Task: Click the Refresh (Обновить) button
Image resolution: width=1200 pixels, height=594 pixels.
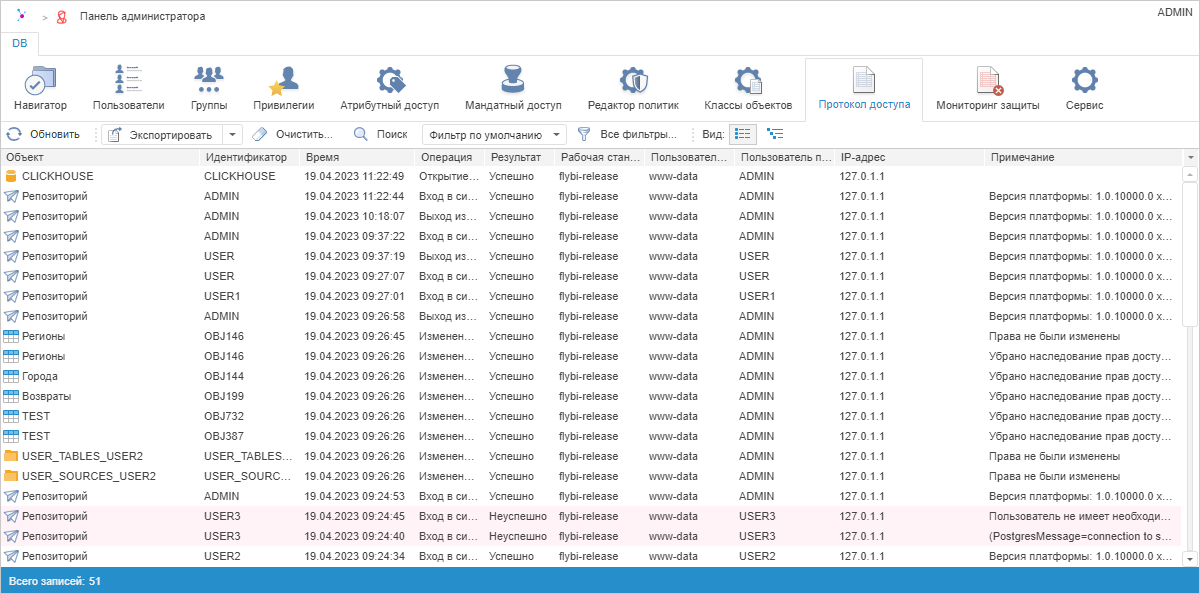Action: pos(43,134)
